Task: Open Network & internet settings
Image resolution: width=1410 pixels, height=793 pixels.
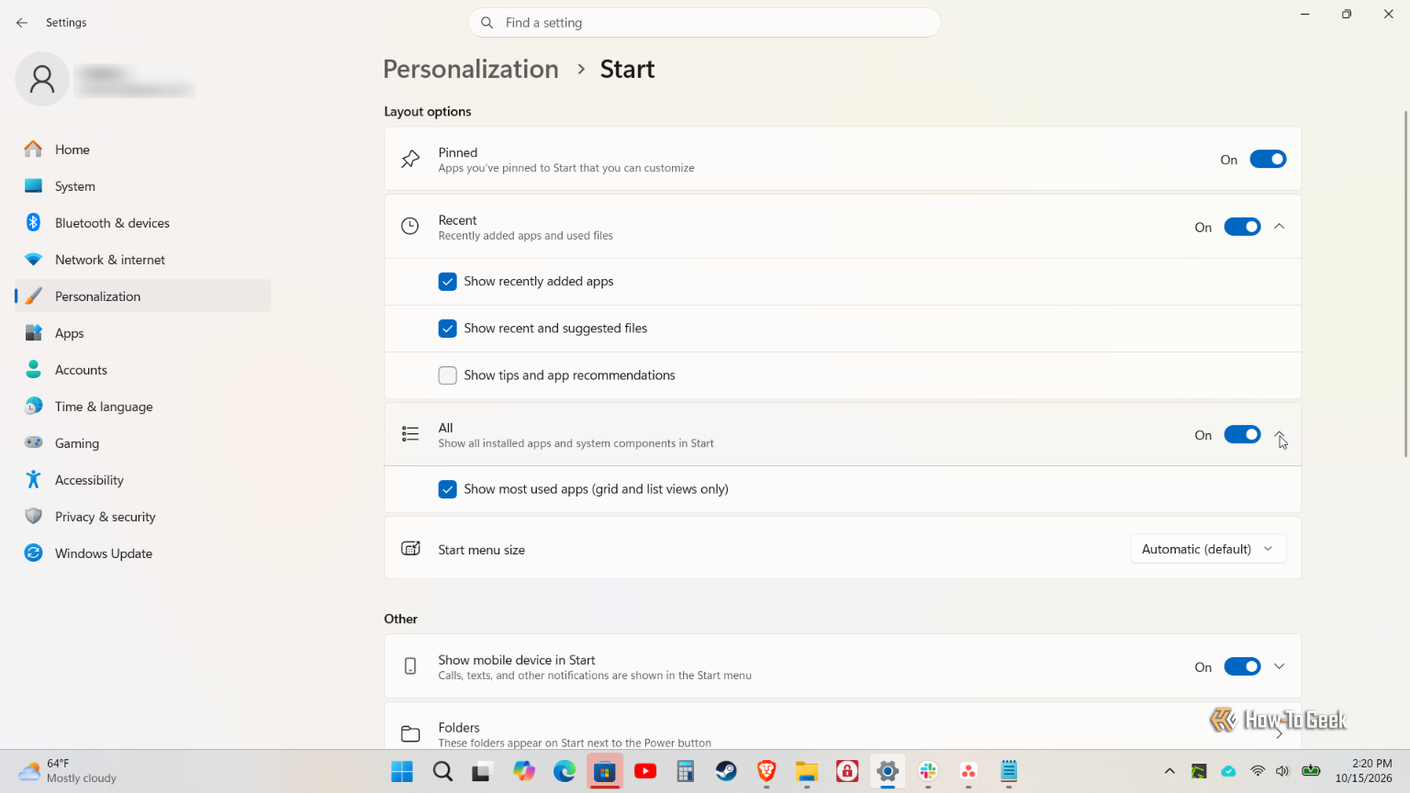Action: 143,260
